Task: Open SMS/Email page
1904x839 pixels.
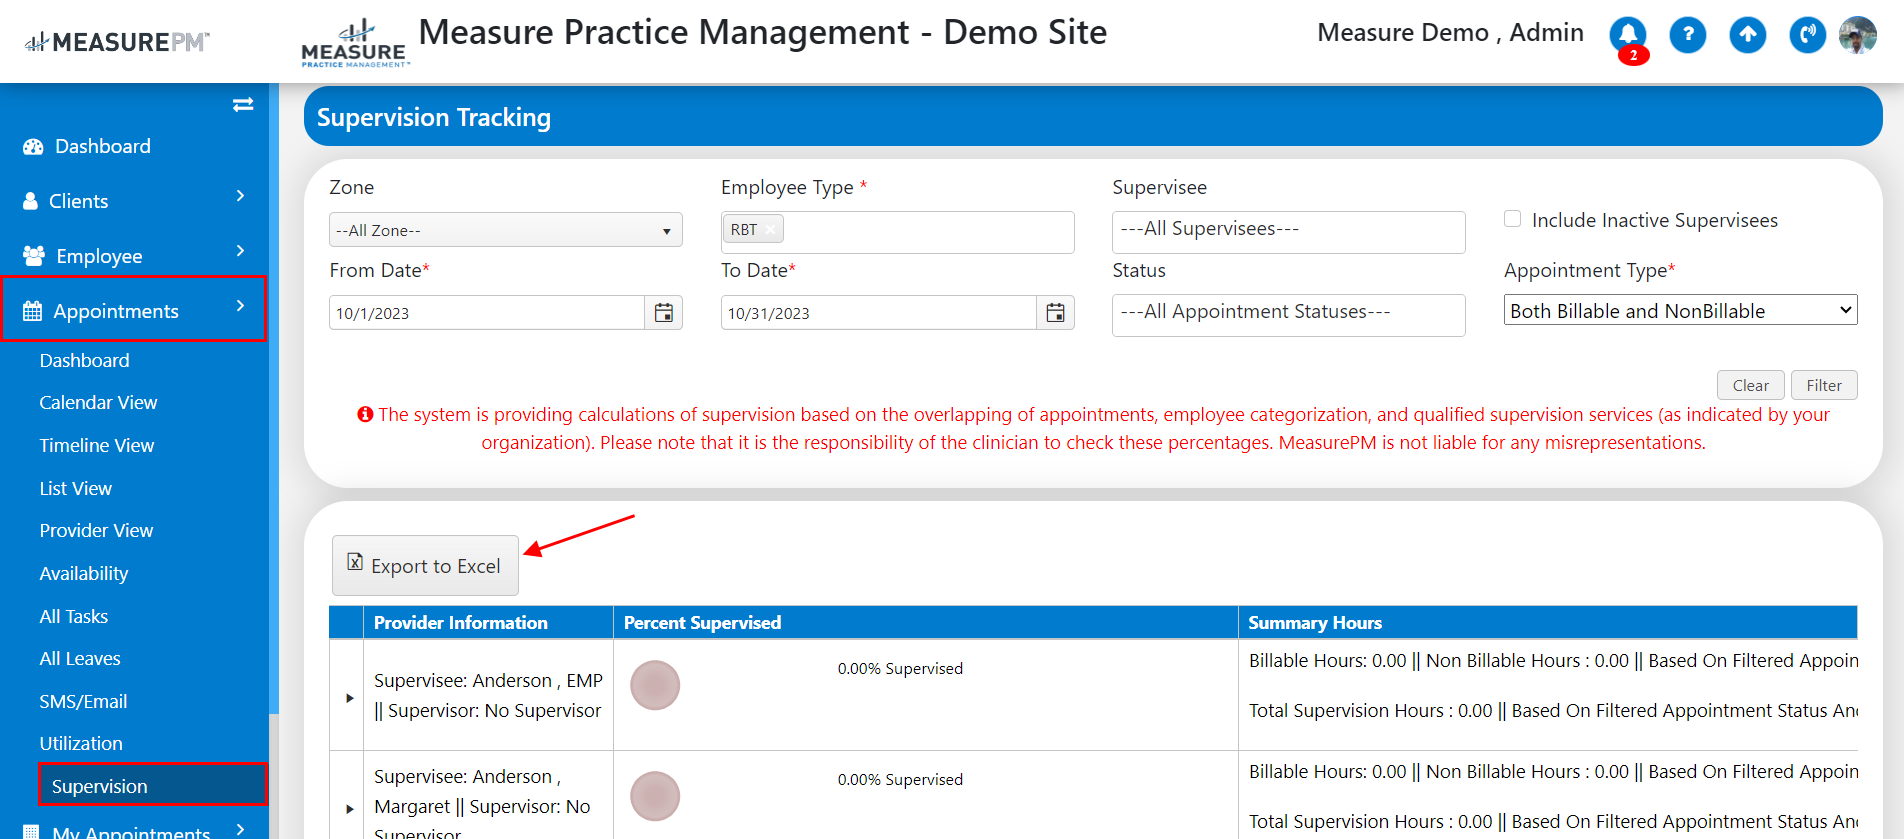Action: 83,701
